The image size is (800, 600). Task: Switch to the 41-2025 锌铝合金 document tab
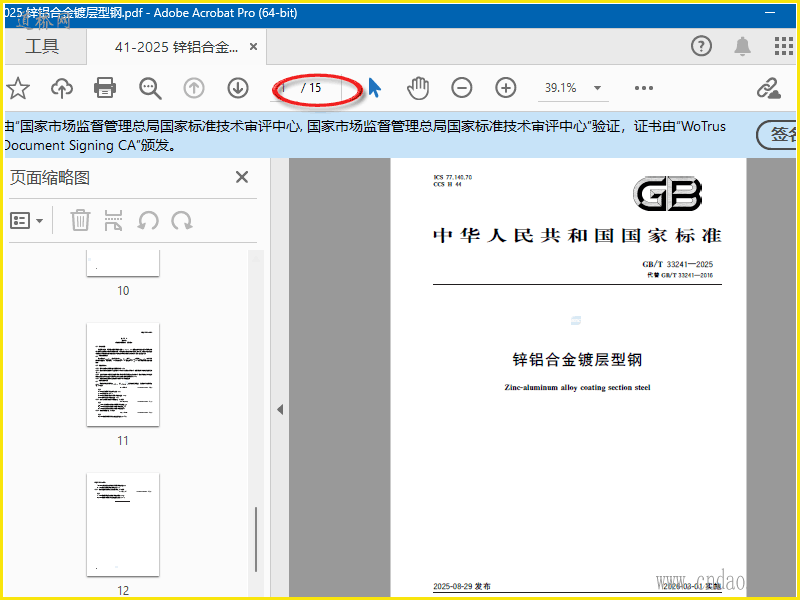click(176, 47)
